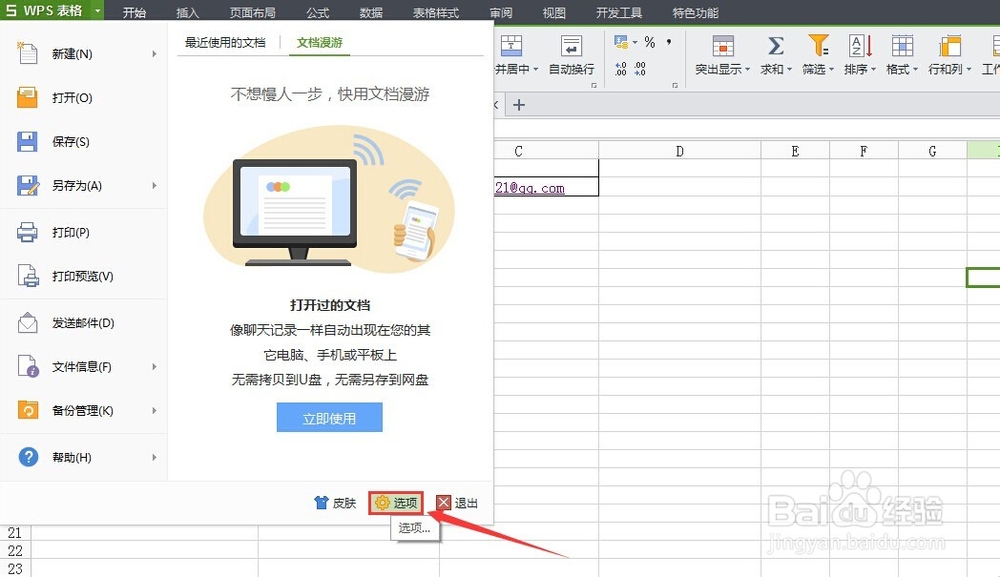Add a new sheet tab with plus button
The height and width of the screenshot is (577, 1000).
pyautogui.click(x=519, y=105)
